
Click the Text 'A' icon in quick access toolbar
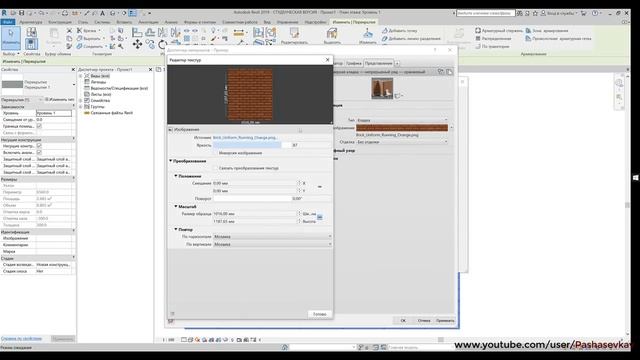(102, 13)
